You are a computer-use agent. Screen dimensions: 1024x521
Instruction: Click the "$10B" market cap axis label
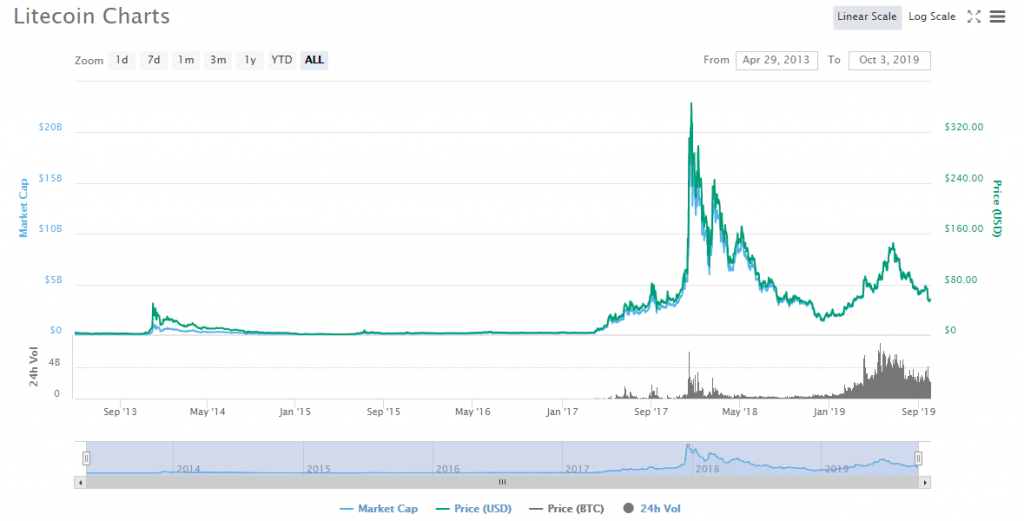50,229
